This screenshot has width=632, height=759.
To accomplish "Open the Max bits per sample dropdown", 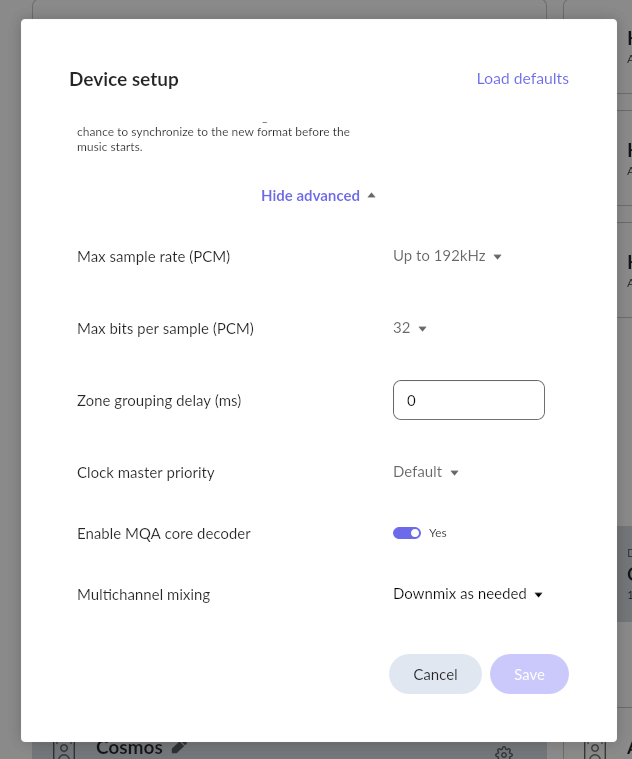I will tap(409, 328).
